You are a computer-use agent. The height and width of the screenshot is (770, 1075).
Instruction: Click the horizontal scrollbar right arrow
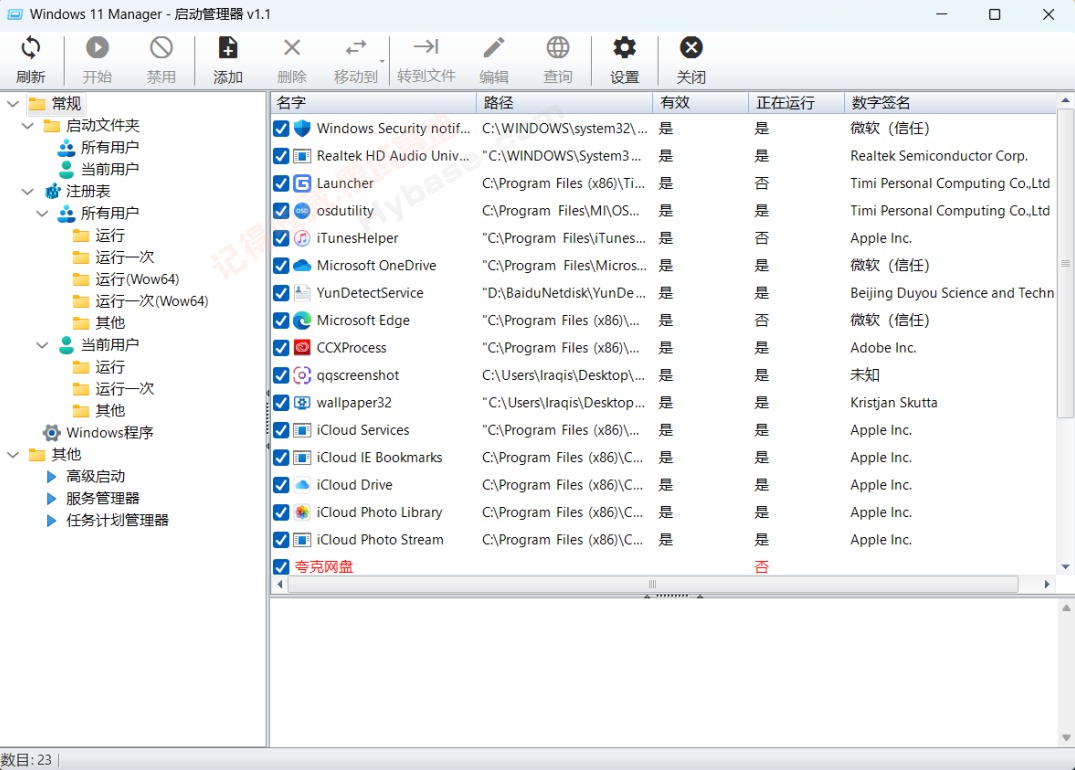pos(1046,584)
